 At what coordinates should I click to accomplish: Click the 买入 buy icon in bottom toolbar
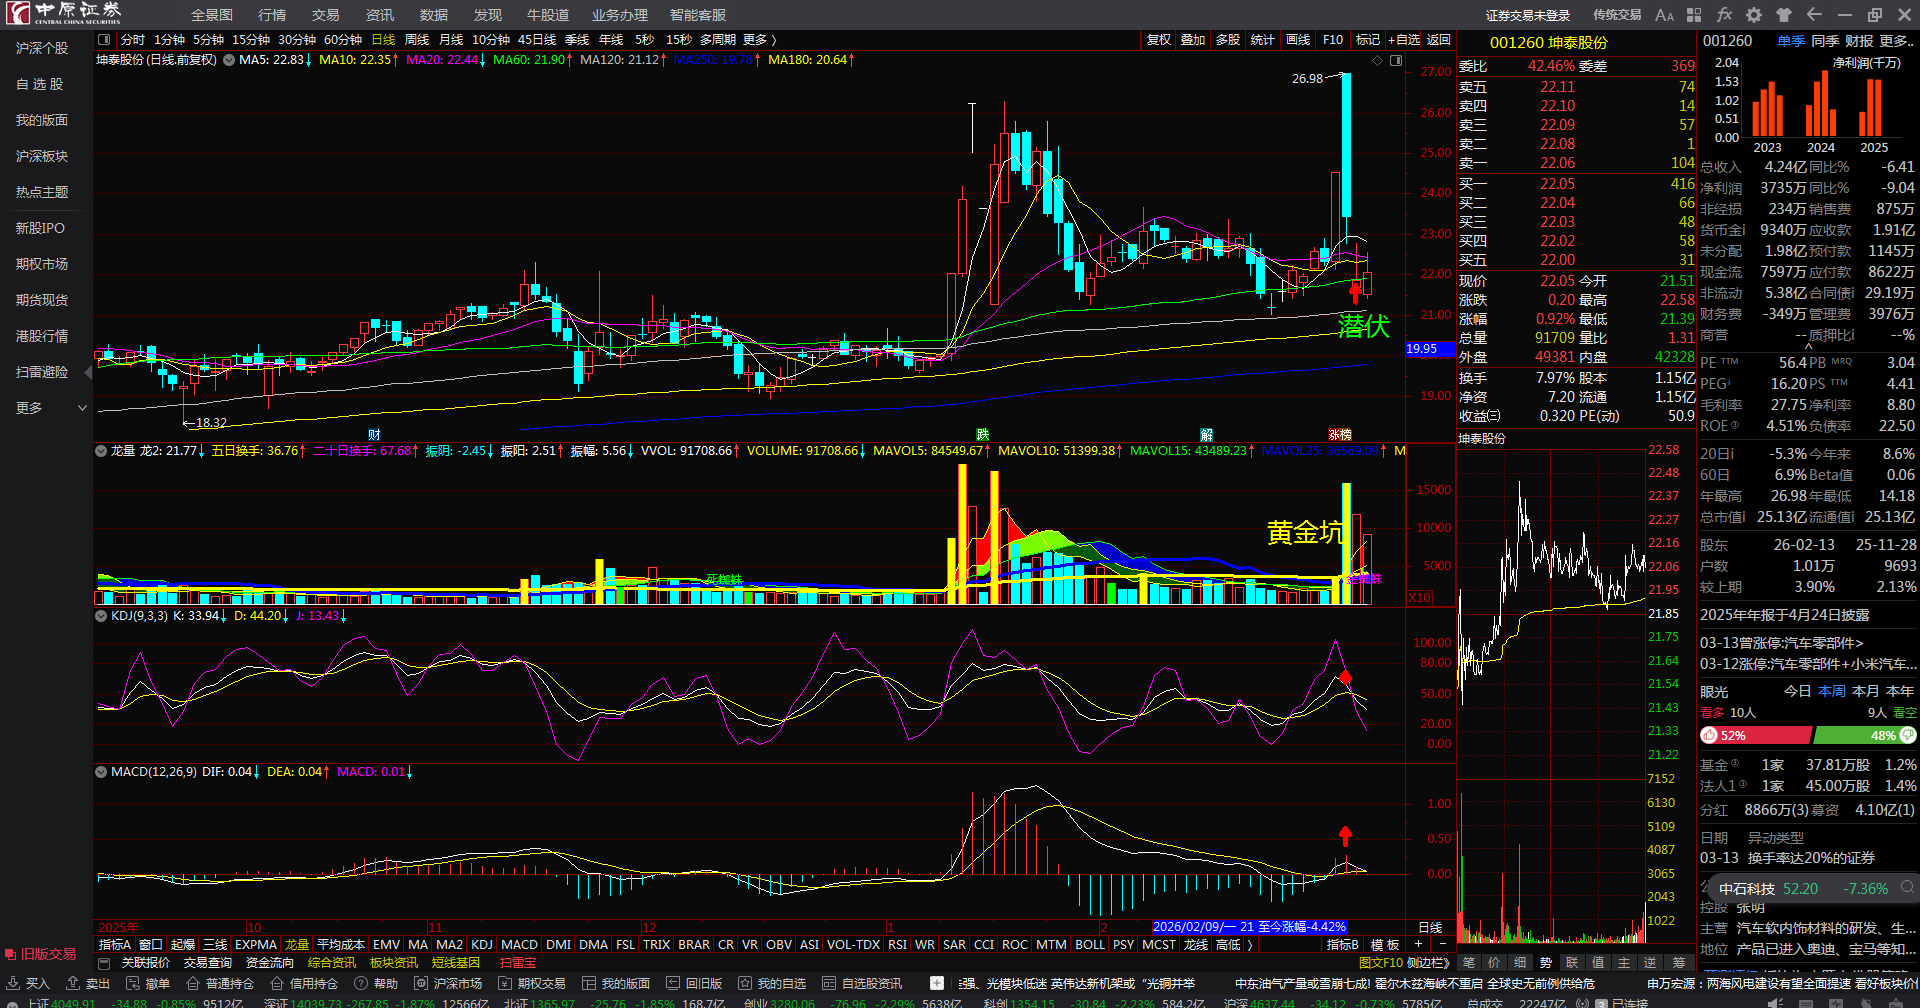pos(28,984)
